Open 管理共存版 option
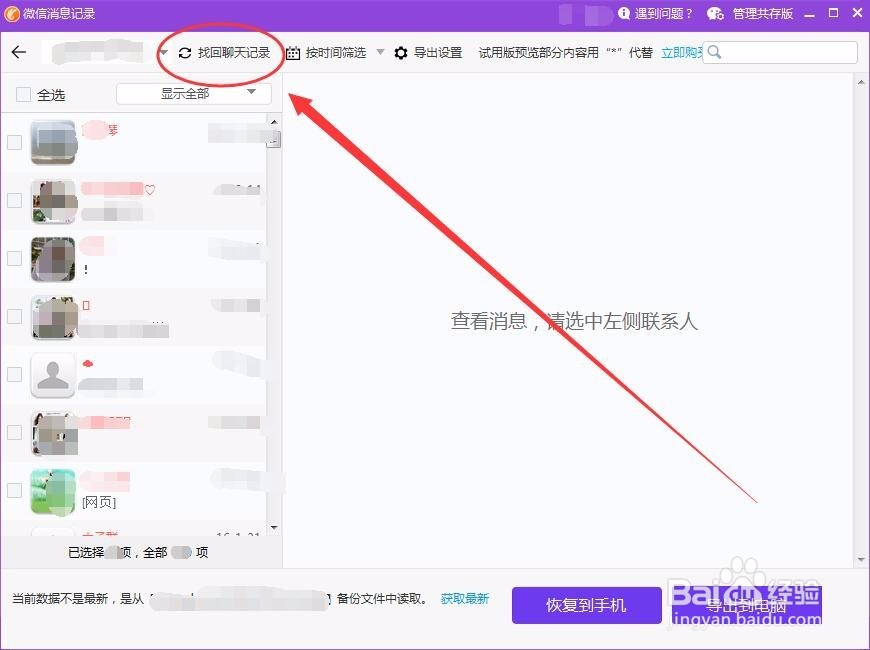The image size is (870, 650). pyautogui.click(x=763, y=13)
